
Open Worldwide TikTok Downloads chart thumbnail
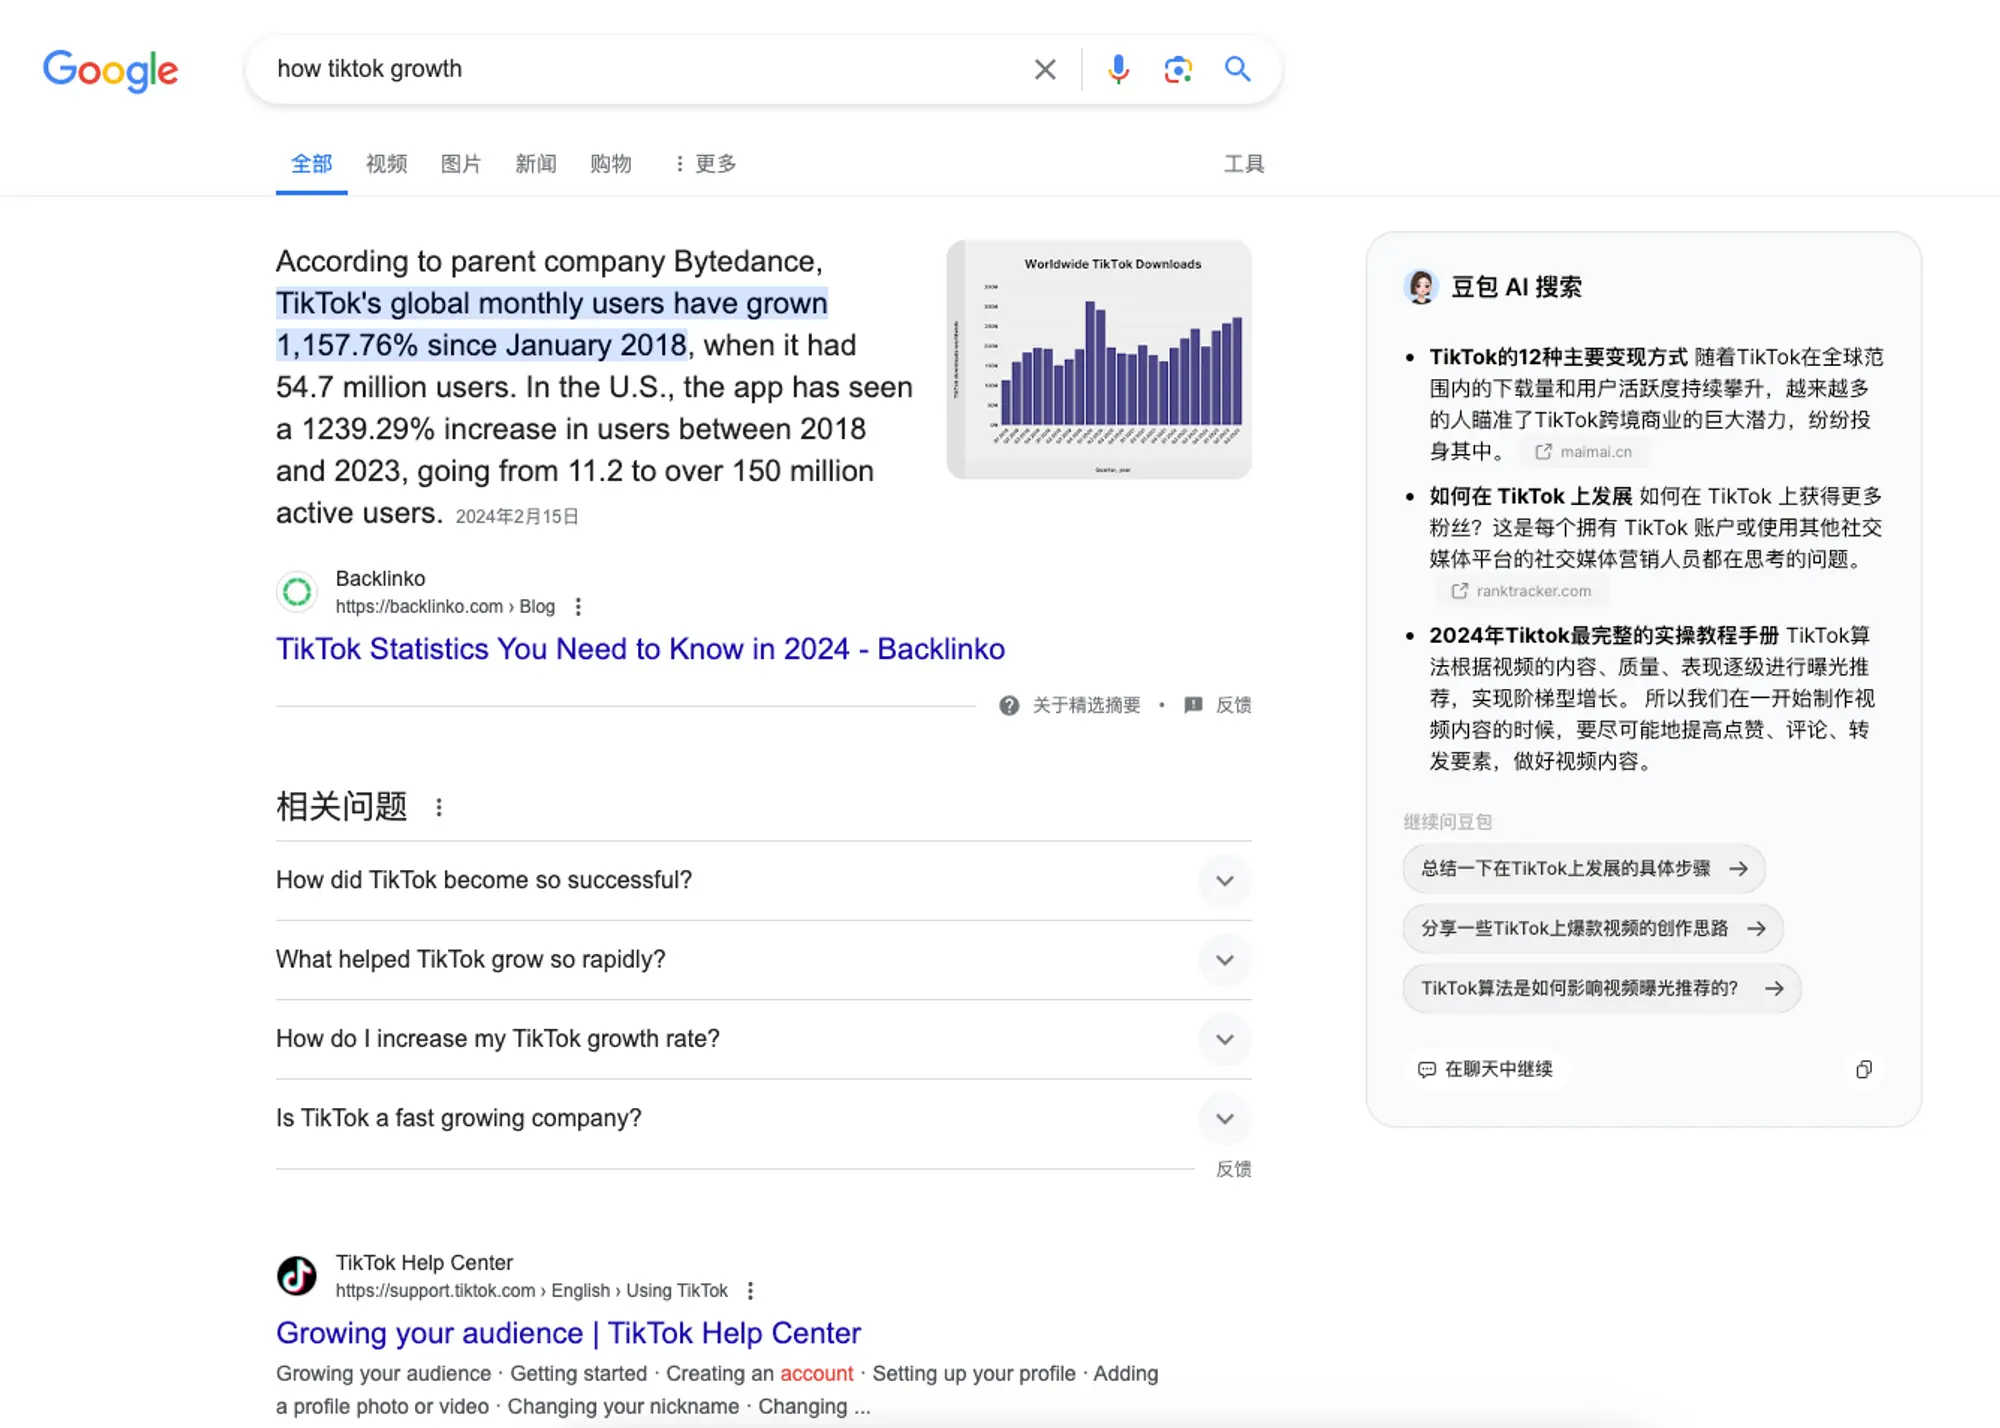pyautogui.click(x=1098, y=359)
